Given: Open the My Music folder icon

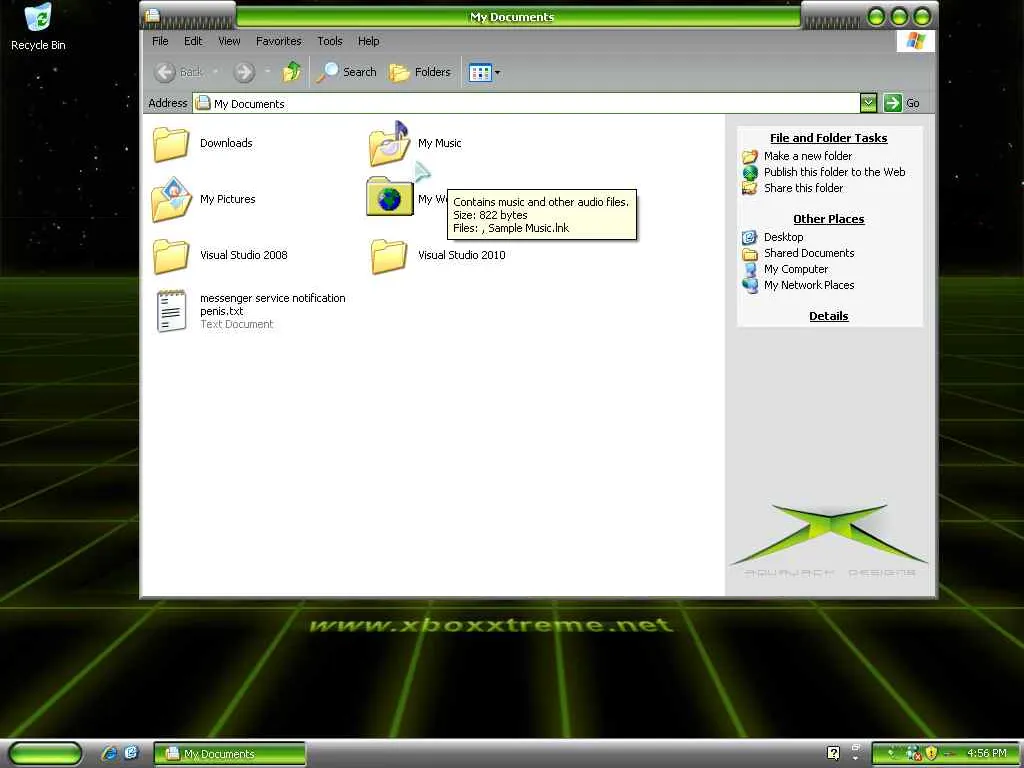Looking at the screenshot, I should pyautogui.click(x=389, y=144).
